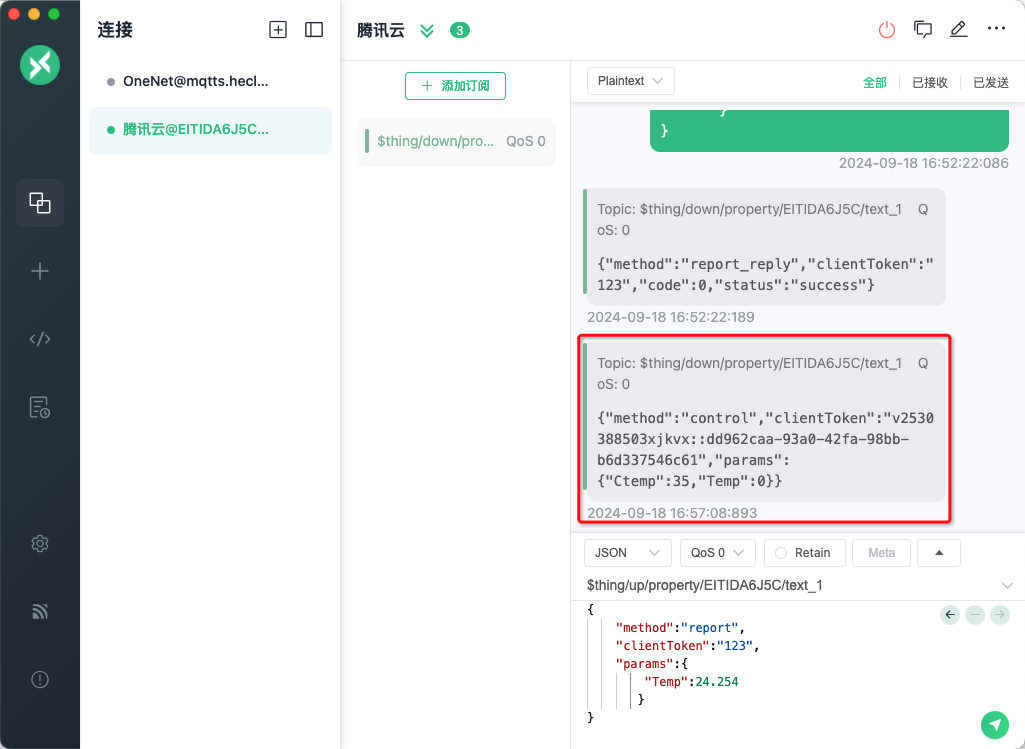Toggle the connection list layout icon
Viewport: 1025px width, 749px height.
pos(314,30)
